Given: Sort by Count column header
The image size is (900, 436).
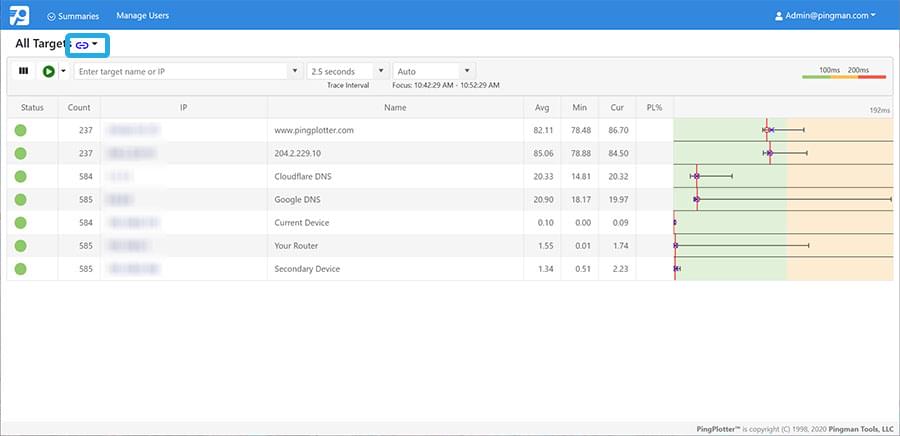Looking at the screenshot, I should point(79,107).
